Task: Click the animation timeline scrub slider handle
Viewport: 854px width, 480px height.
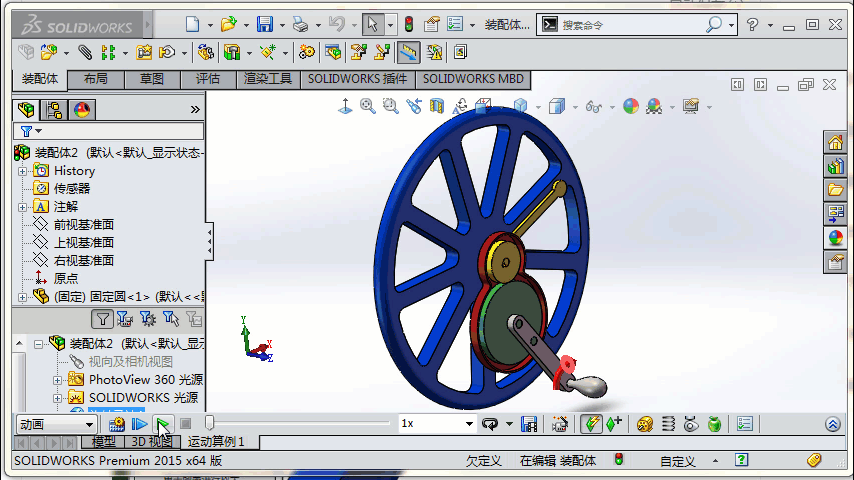Action: tap(210, 424)
